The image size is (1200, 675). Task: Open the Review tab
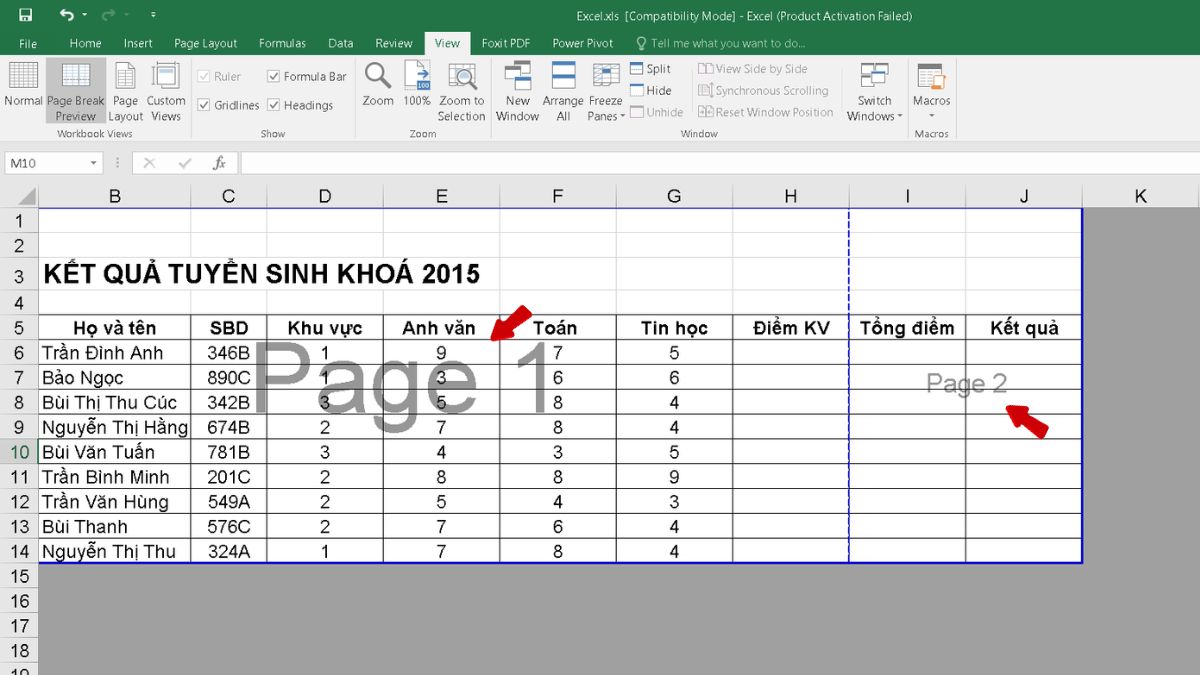click(394, 43)
